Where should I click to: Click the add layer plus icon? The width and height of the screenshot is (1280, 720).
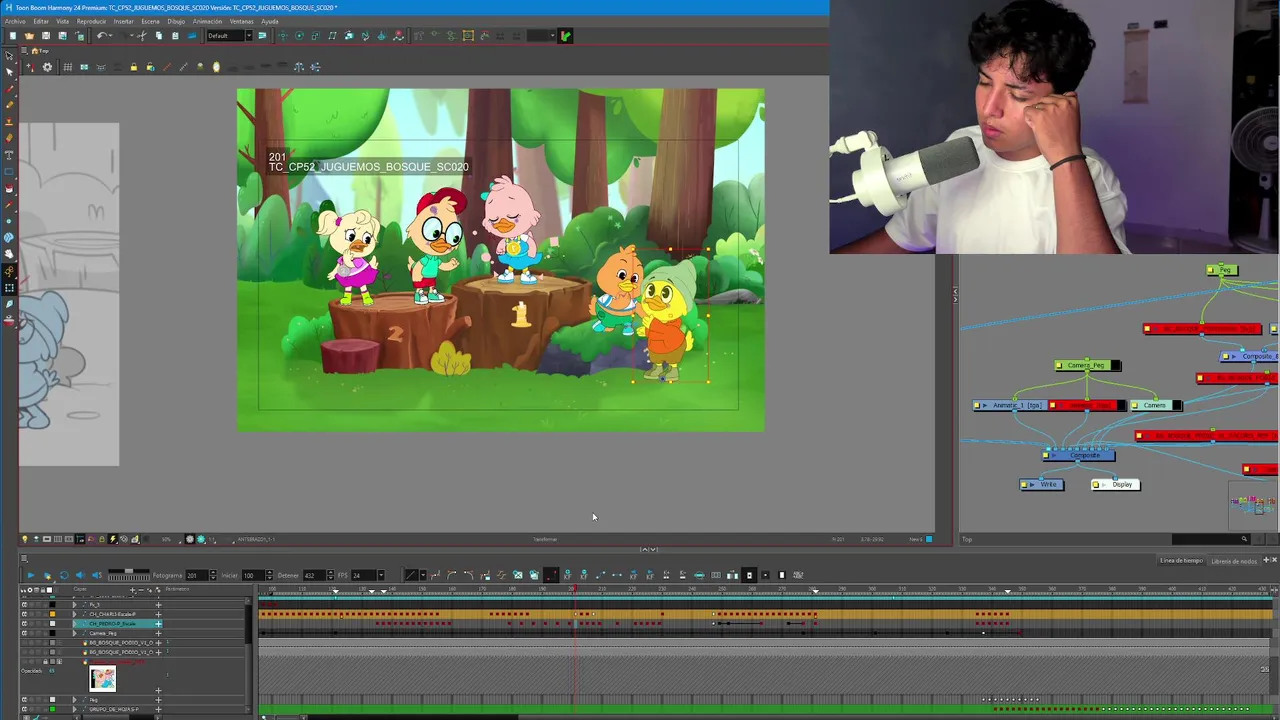(x=132, y=590)
